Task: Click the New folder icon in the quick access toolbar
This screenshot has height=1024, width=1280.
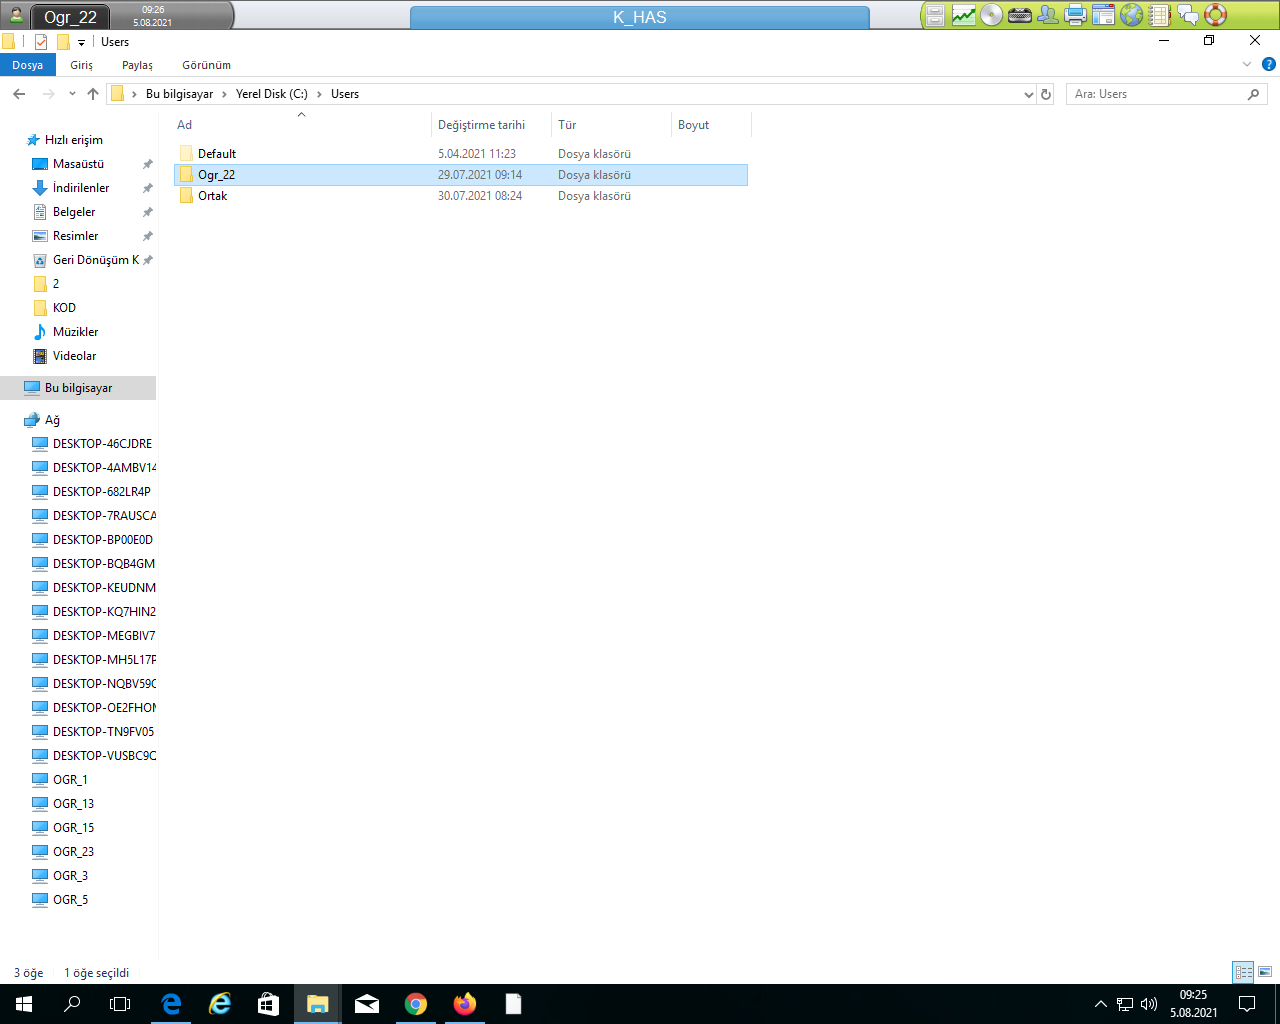Action: tap(63, 42)
